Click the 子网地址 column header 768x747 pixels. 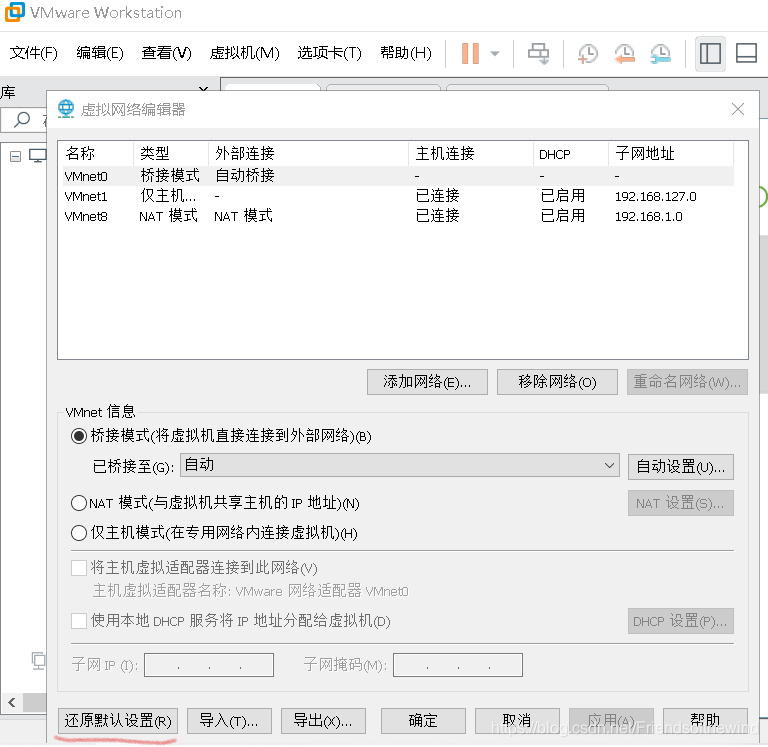[x=671, y=154]
